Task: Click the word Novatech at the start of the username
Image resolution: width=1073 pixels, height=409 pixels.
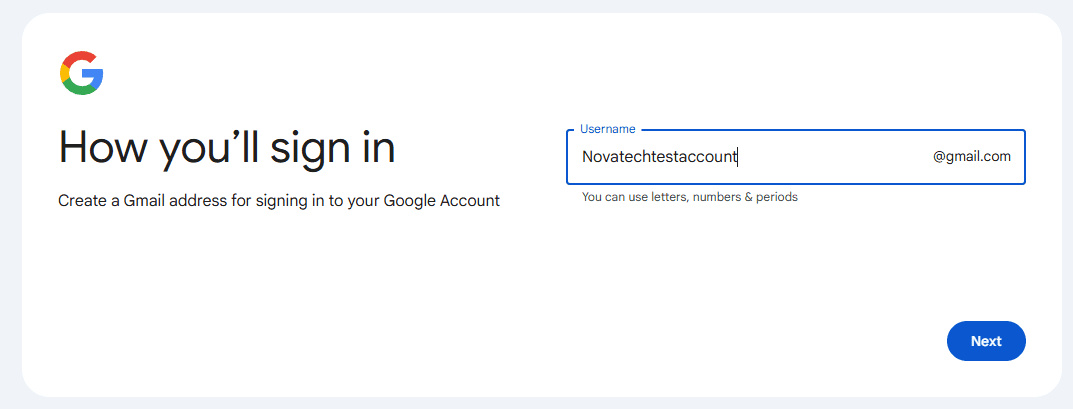Action: click(x=612, y=157)
